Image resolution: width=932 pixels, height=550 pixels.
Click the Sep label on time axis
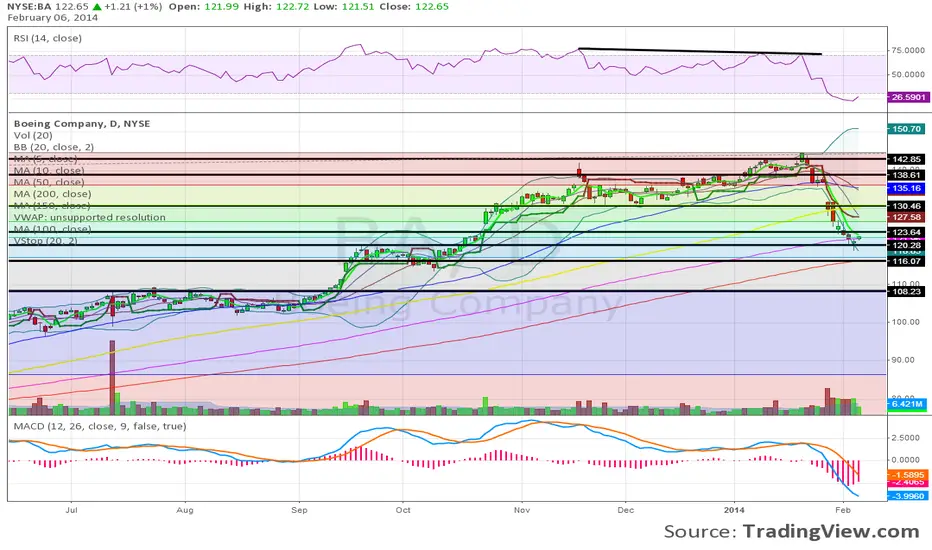click(x=299, y=510)
